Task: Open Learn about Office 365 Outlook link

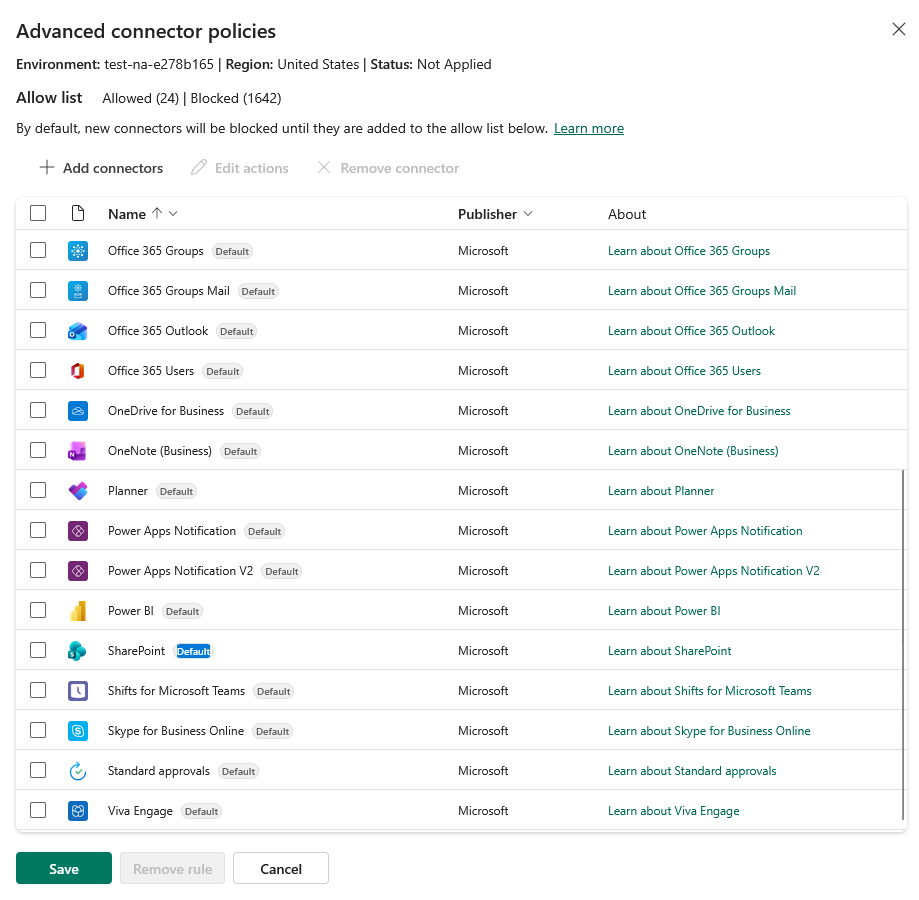Action: click(x=691, y=331)
